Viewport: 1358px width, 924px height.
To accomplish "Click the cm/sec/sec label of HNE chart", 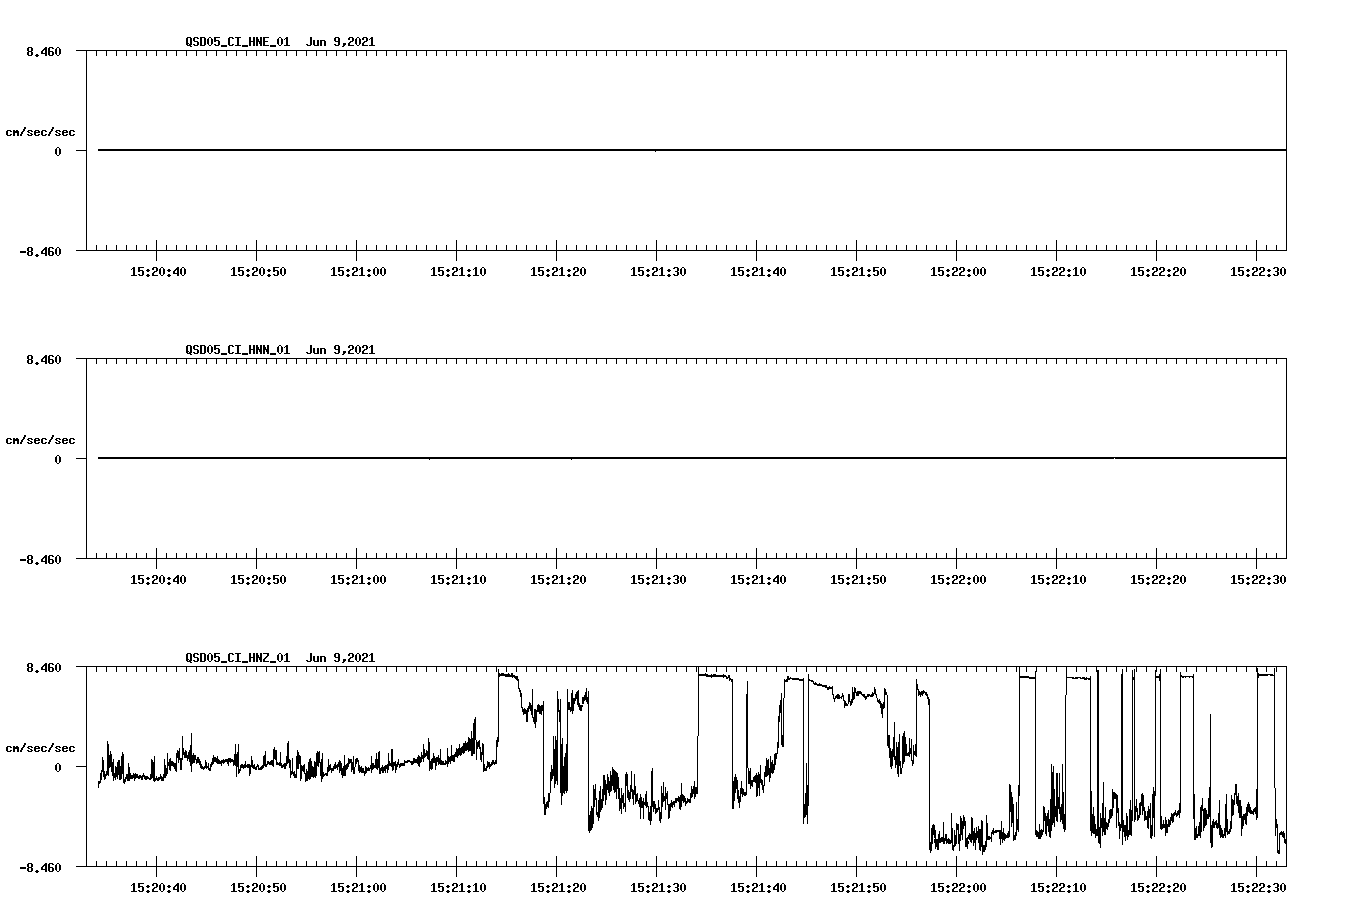I will click(40, 132).
